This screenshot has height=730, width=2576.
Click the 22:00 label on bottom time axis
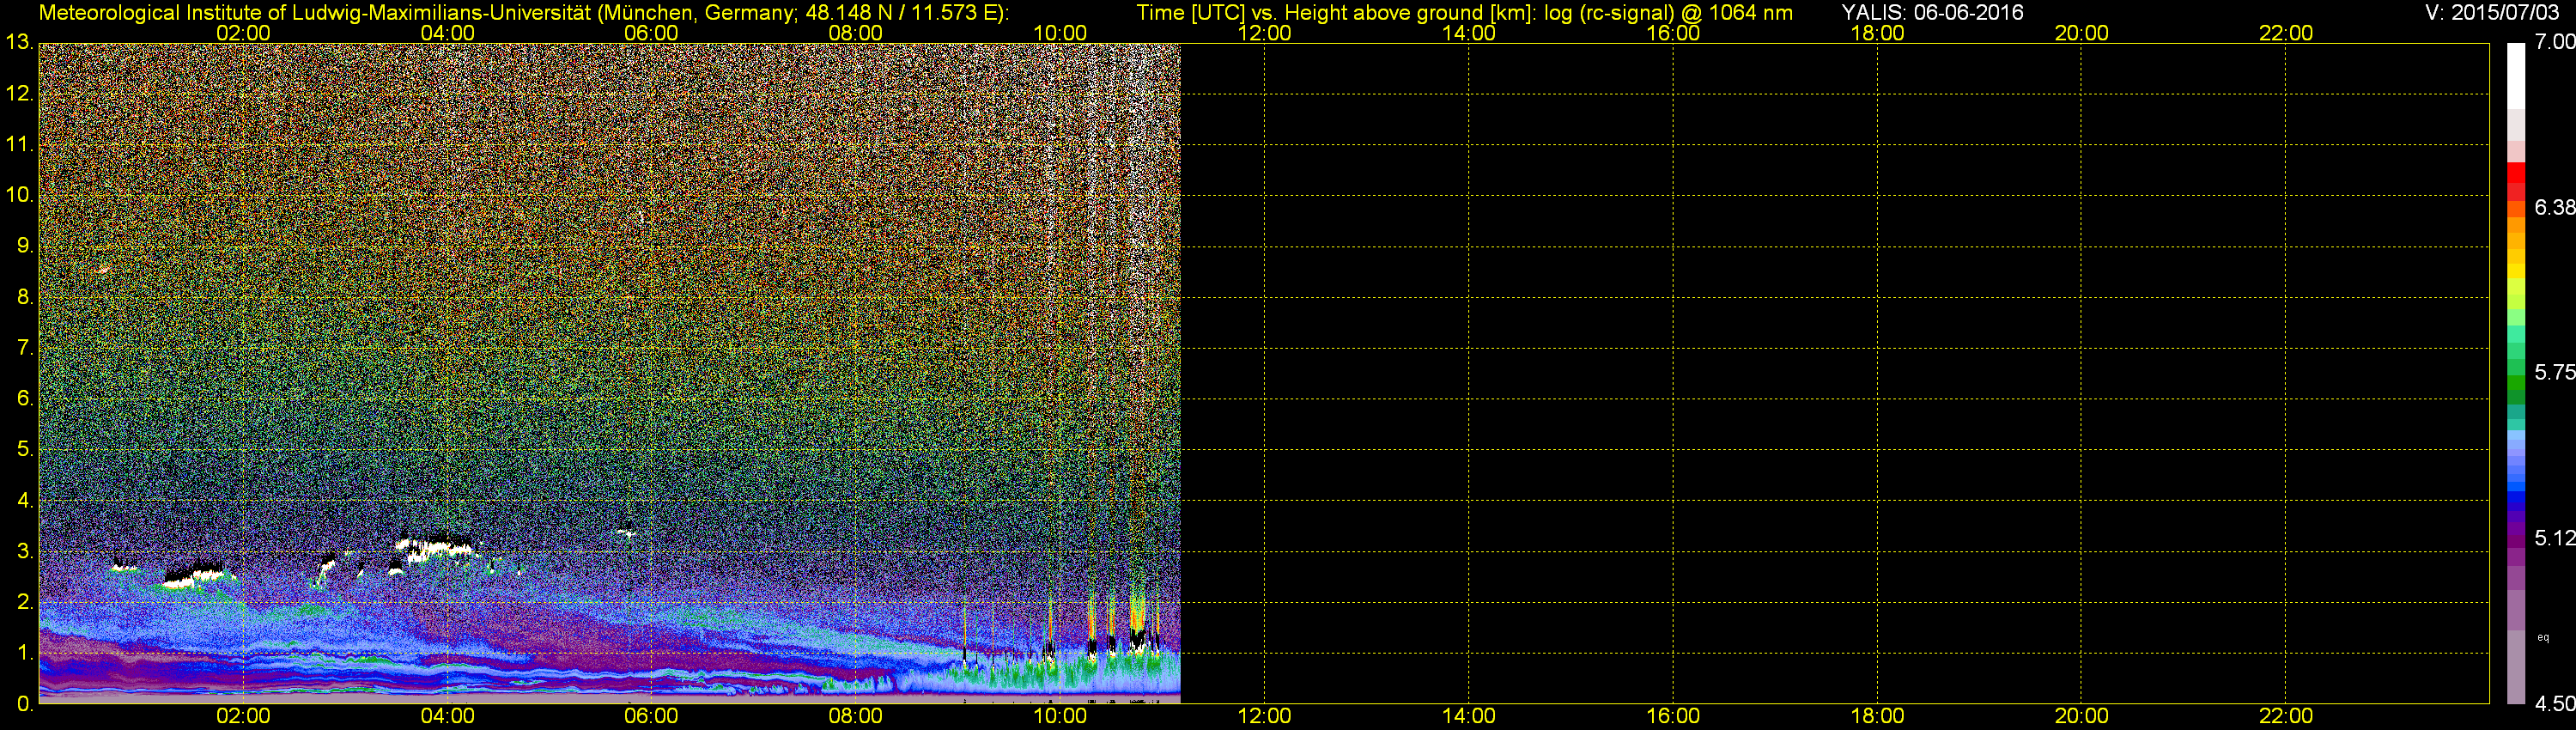[2286, 716]
